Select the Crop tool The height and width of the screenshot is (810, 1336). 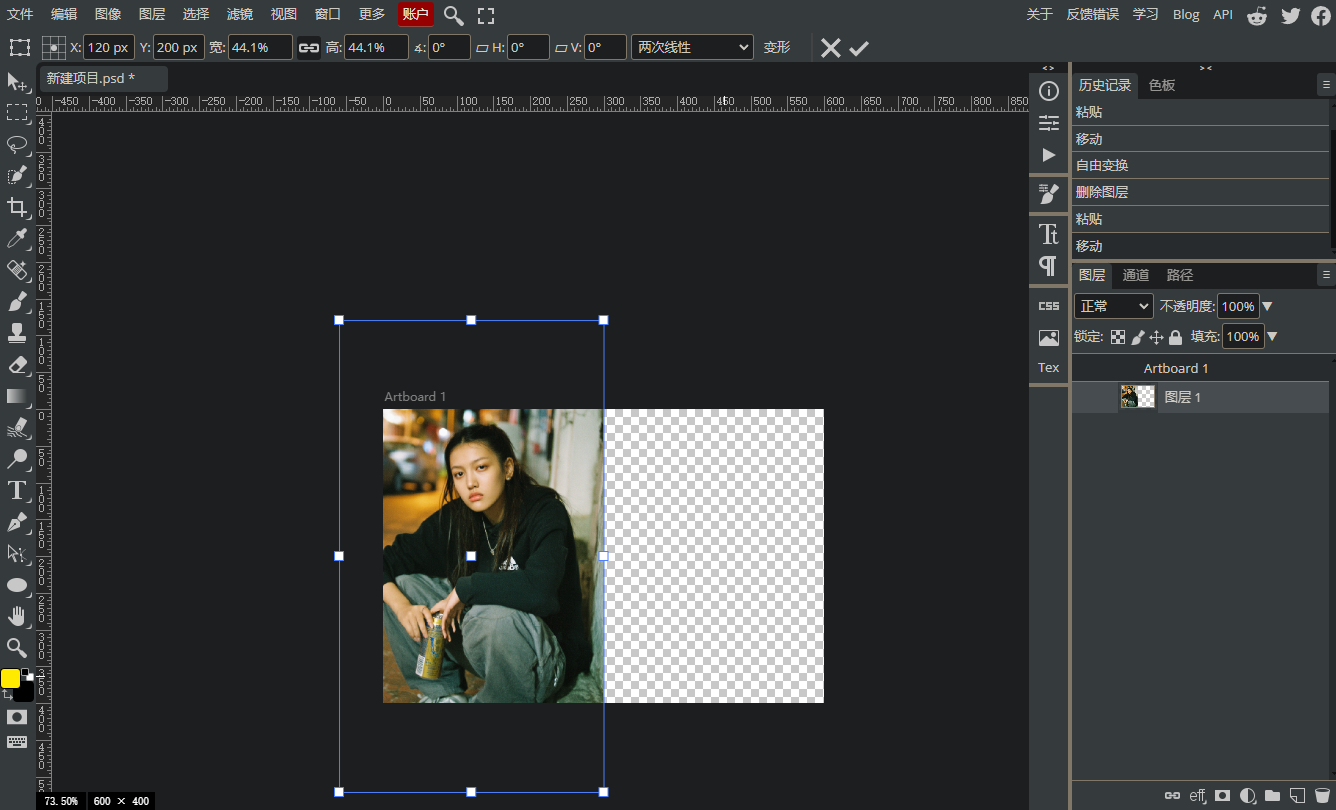coord(17,207)
